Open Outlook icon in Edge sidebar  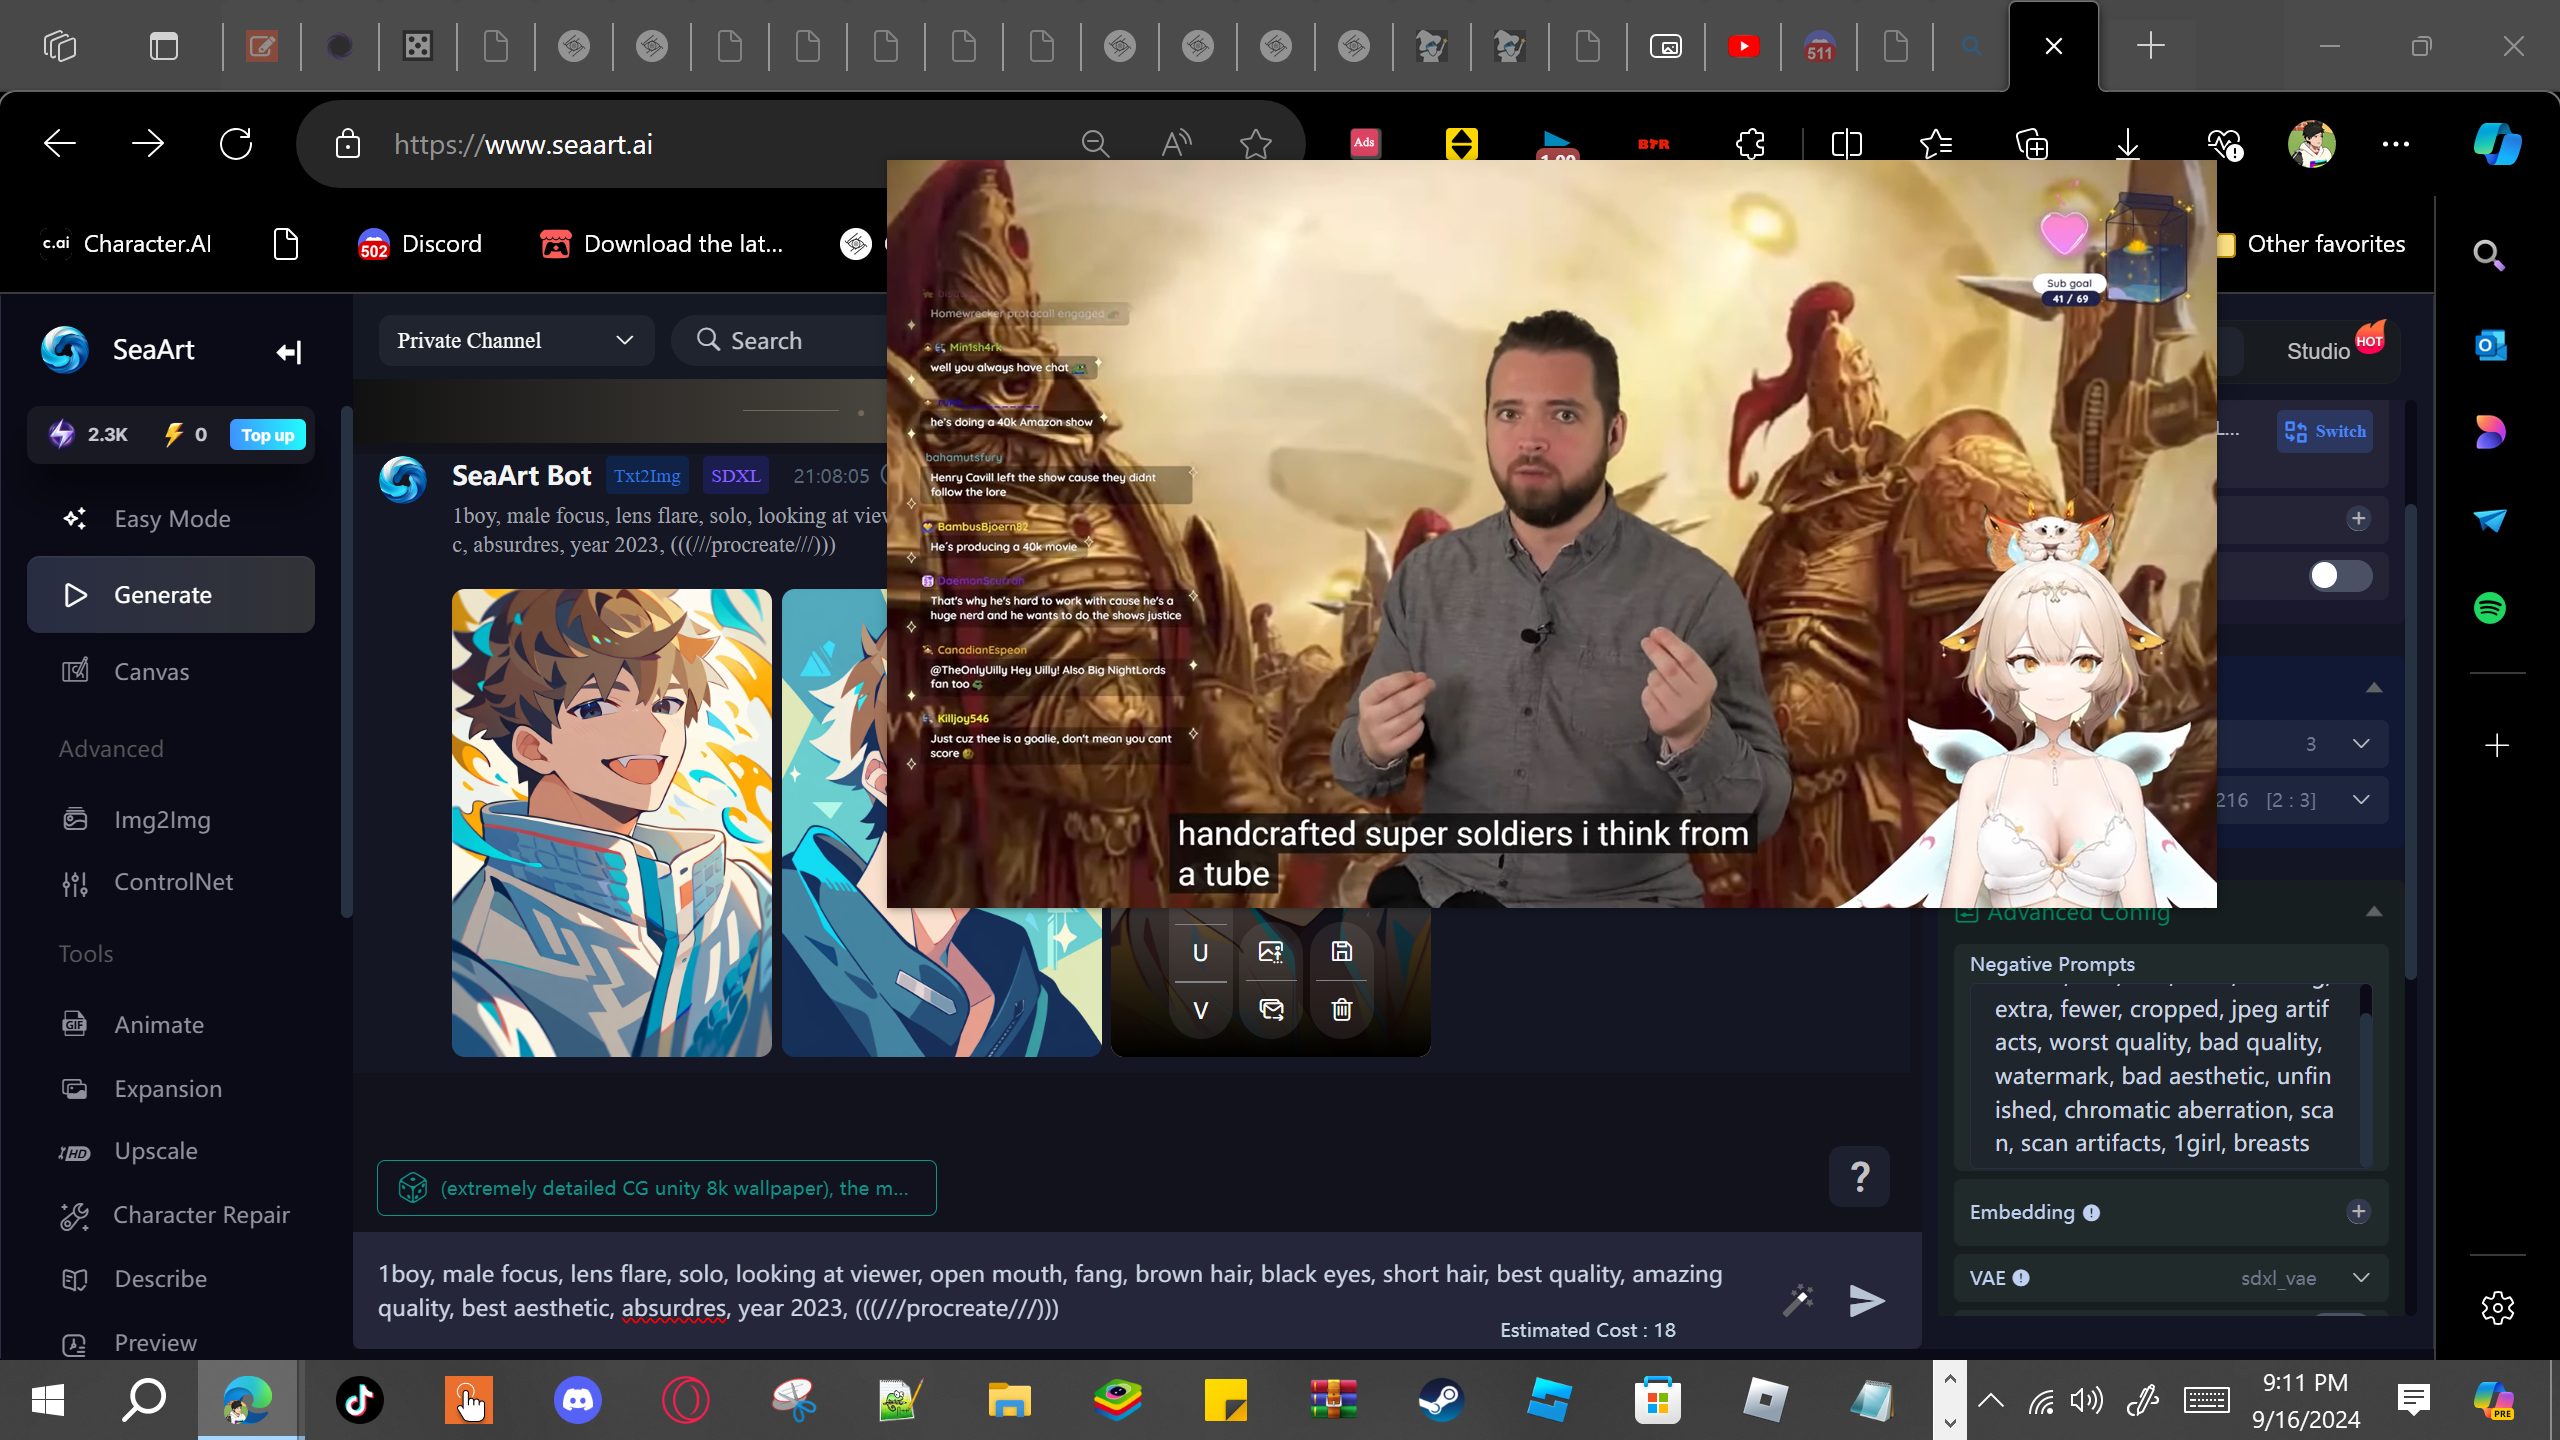2490,346
